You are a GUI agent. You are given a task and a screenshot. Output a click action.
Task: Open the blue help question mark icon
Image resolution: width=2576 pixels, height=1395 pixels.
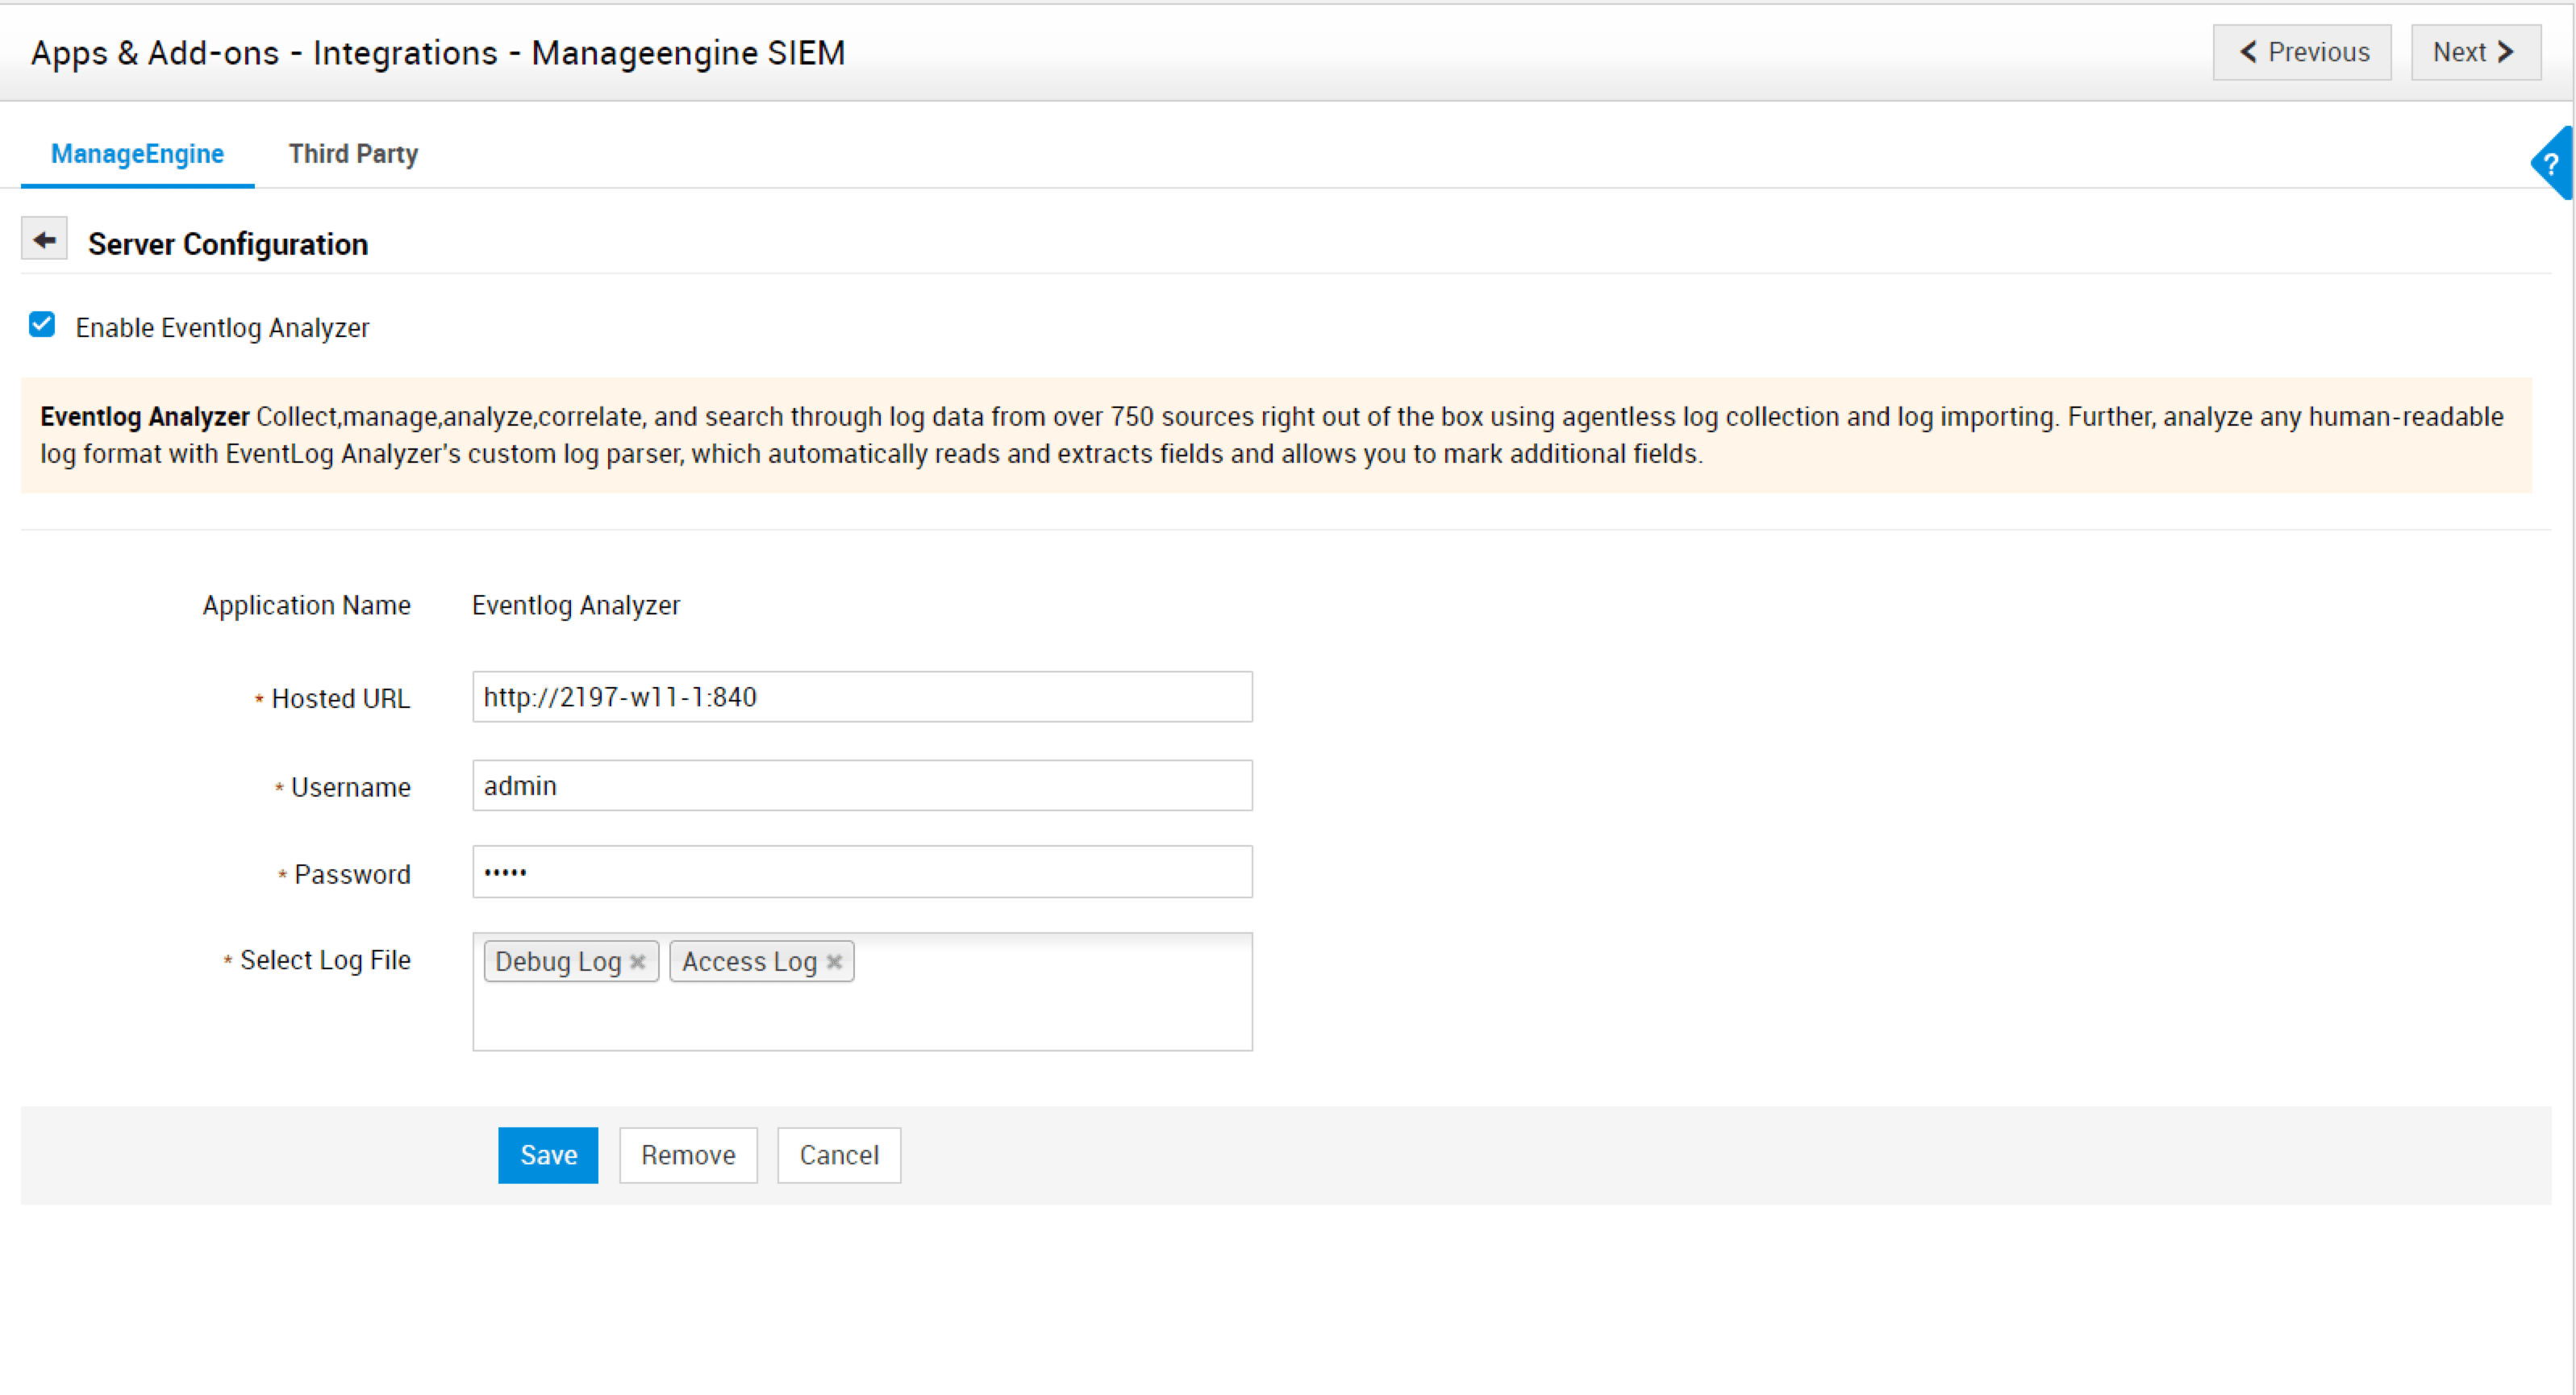coord(2551,164)
